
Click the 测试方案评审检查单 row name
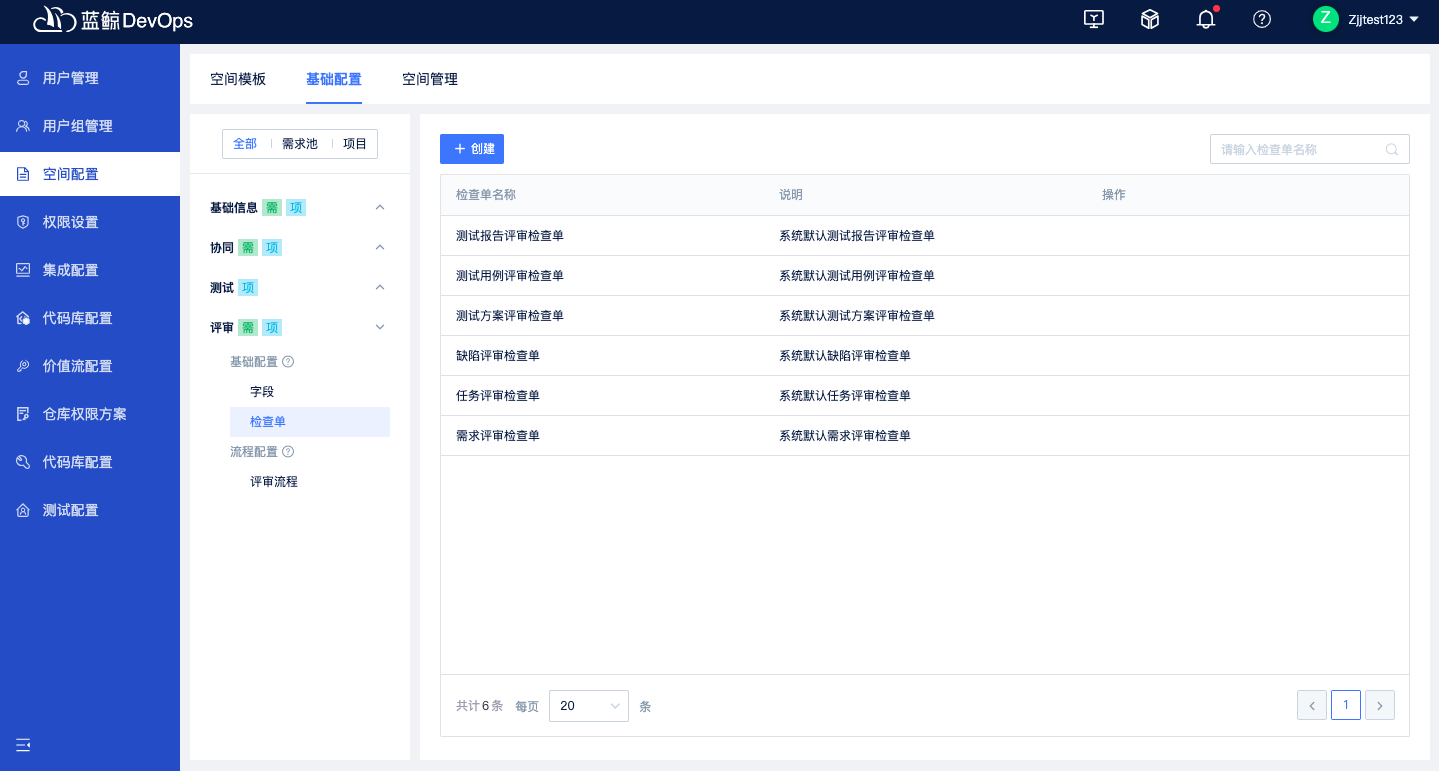pyautogui.click(x=510, y=316)
